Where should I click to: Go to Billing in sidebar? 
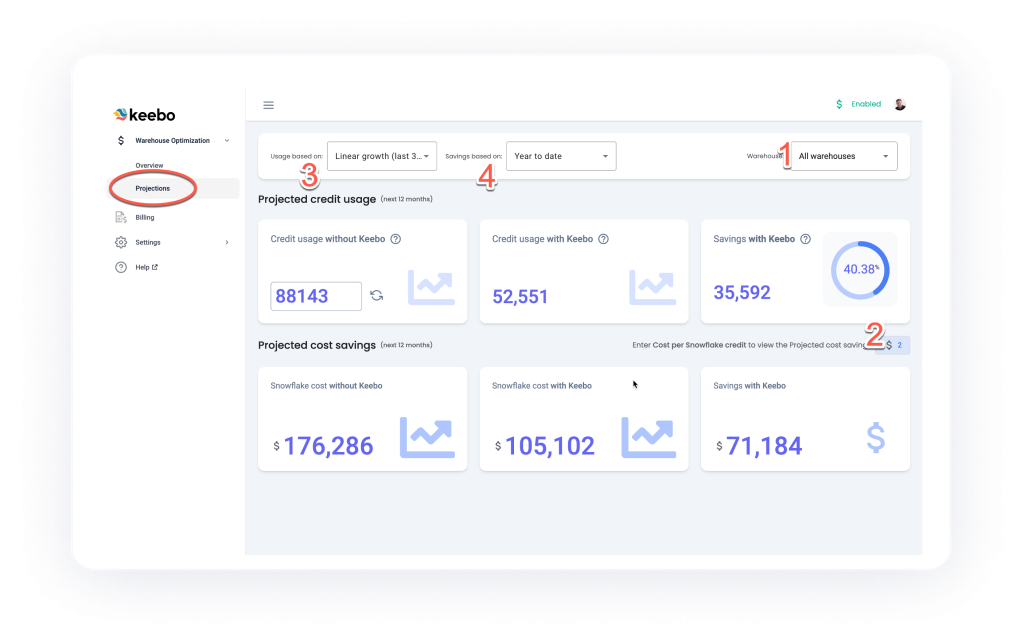pyautogui.click(x=145, y=217)
